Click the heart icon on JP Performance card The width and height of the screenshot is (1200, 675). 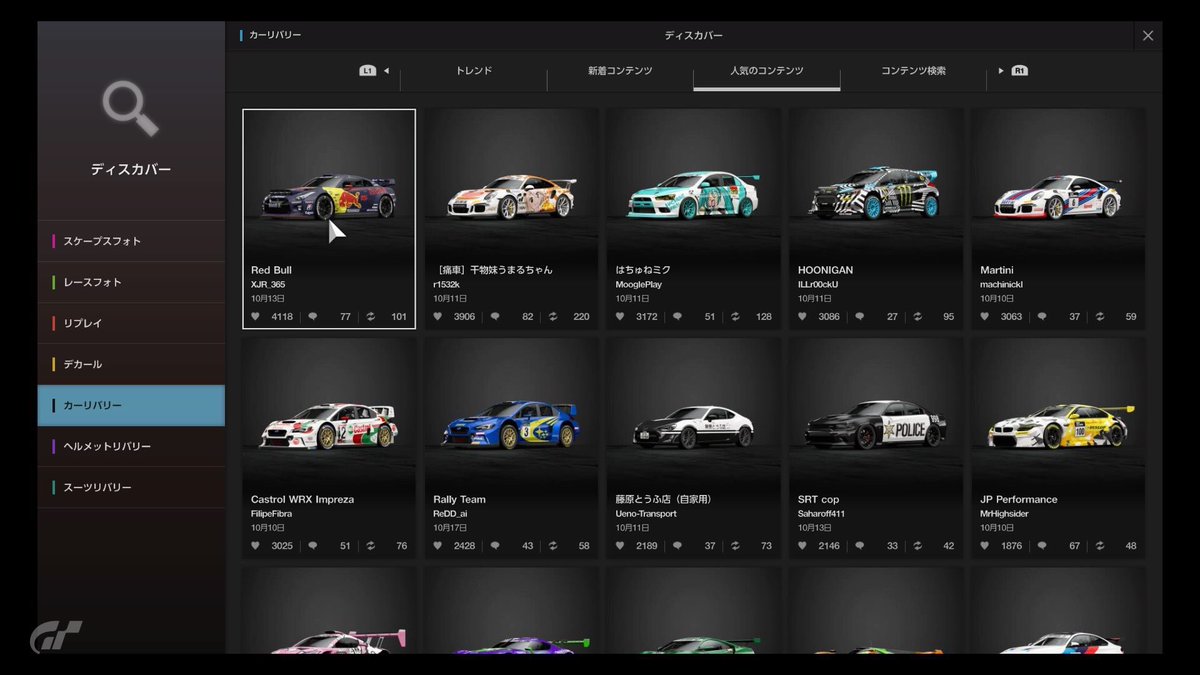pos(984,546)
